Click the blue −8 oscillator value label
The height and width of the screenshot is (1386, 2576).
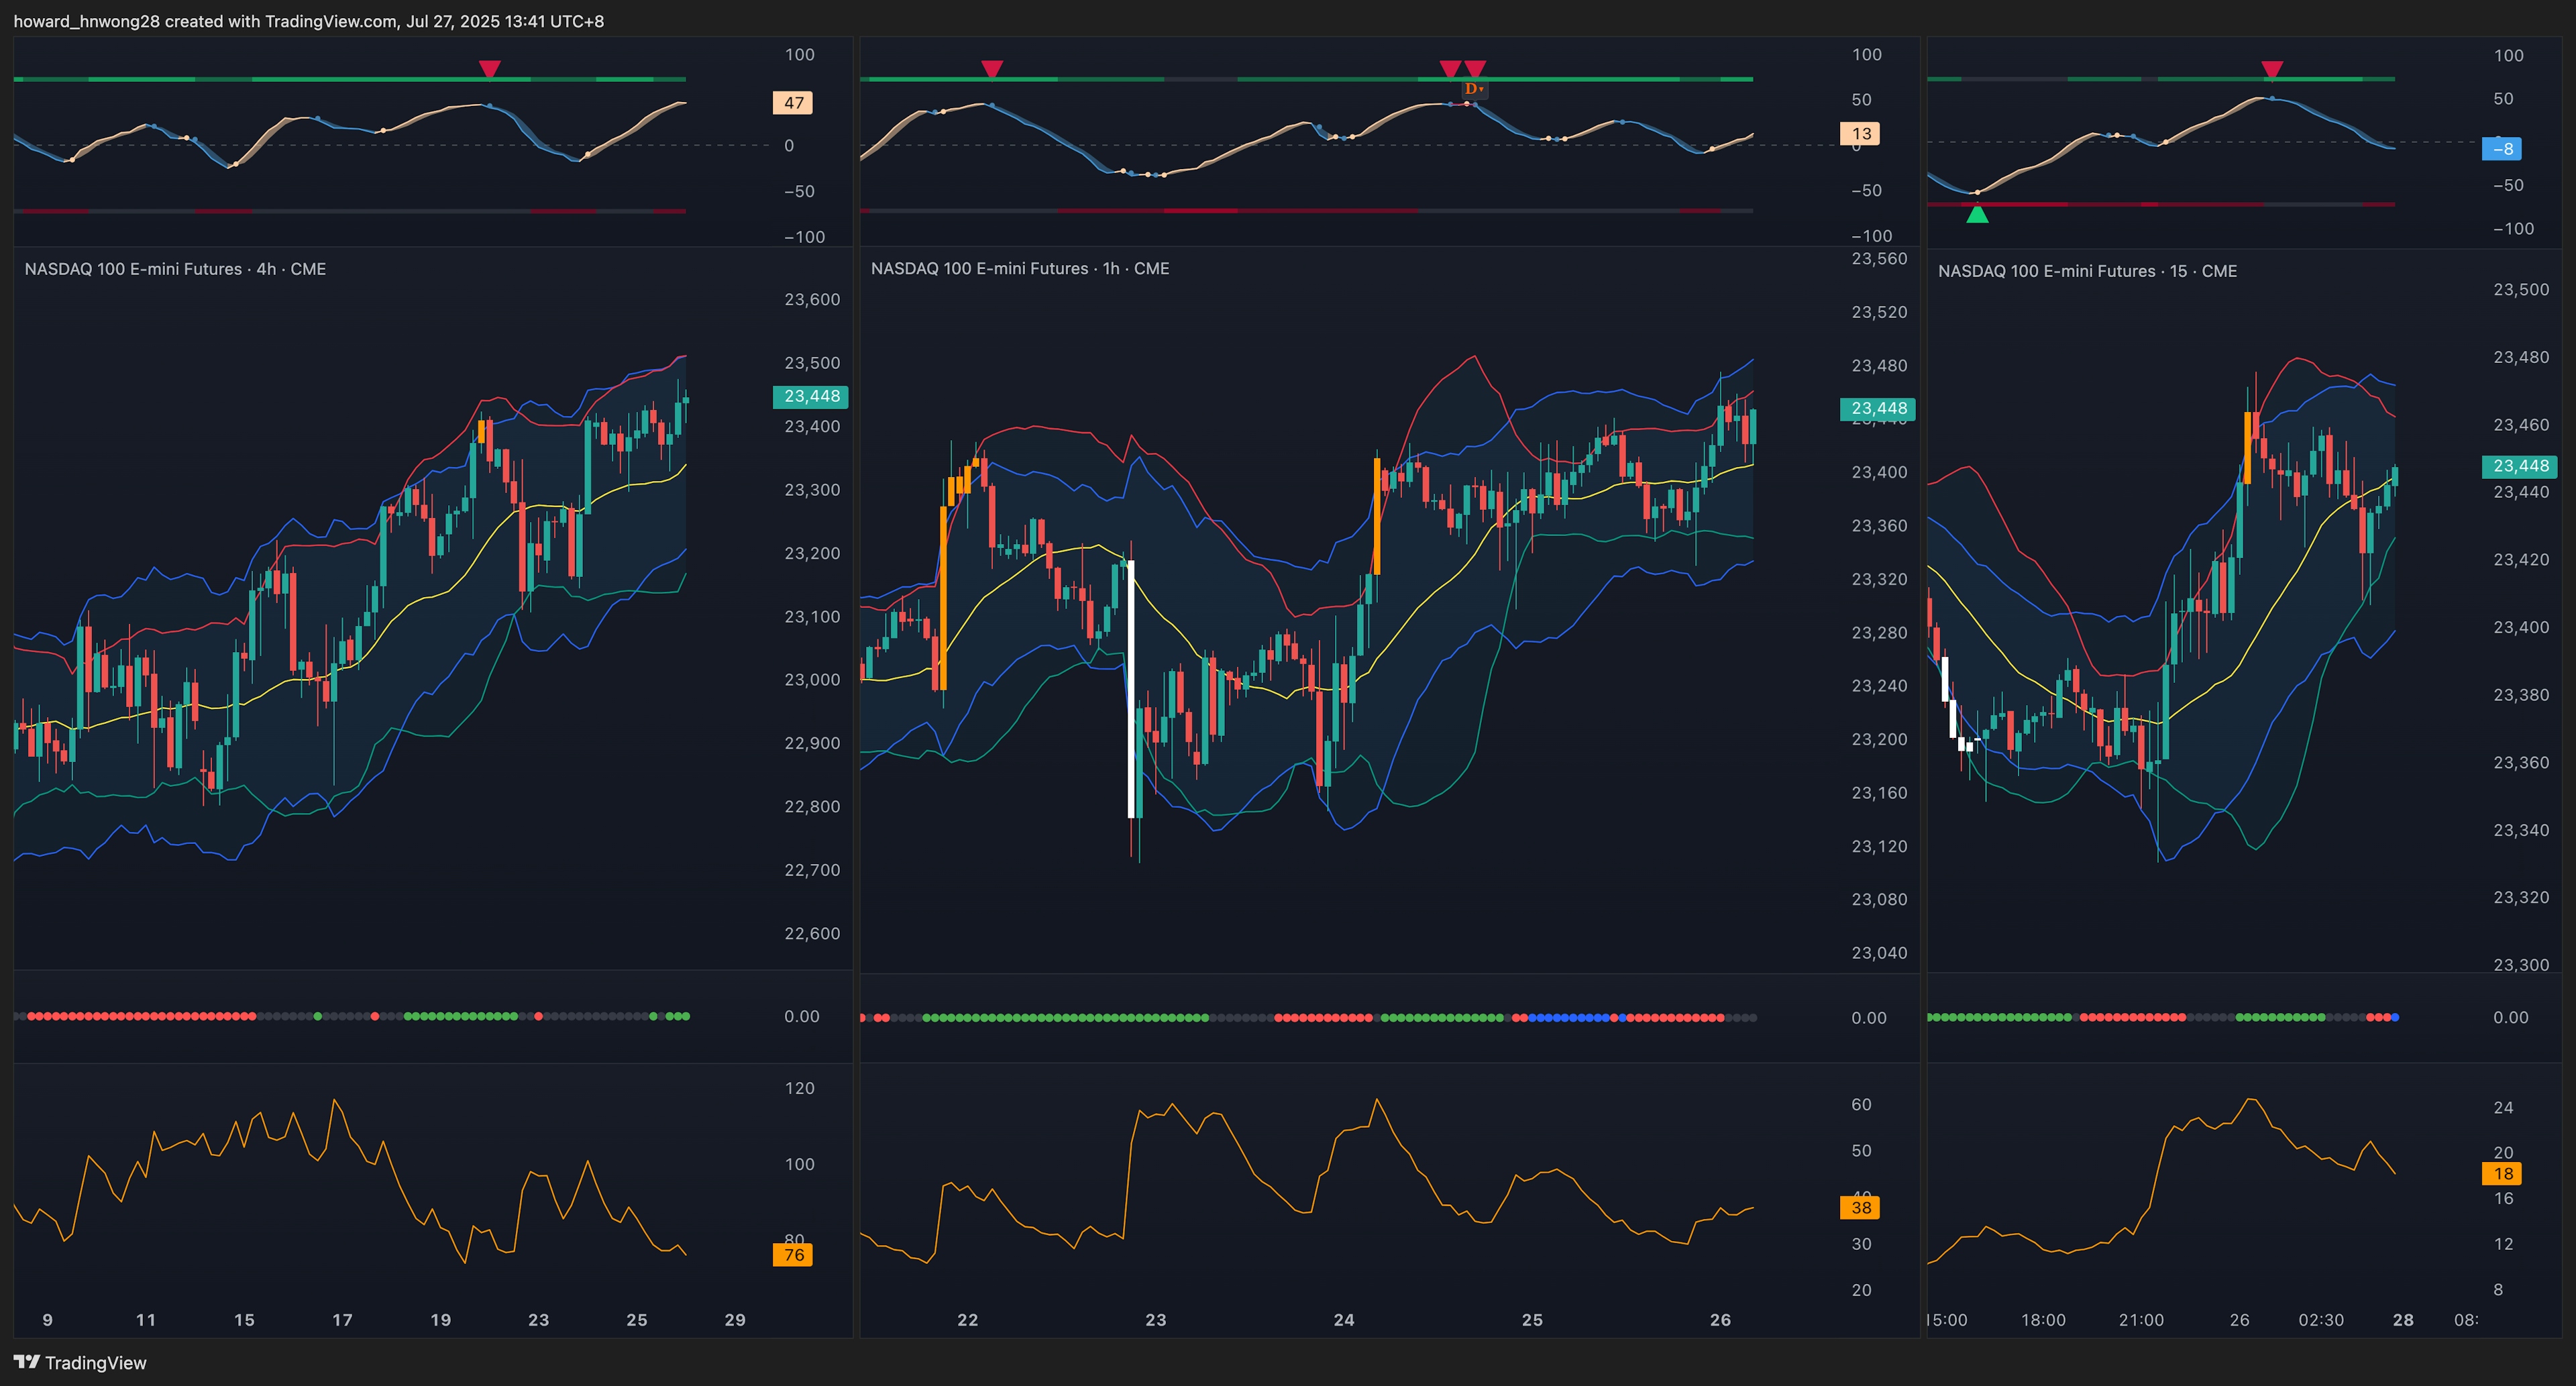[2502, 149]
